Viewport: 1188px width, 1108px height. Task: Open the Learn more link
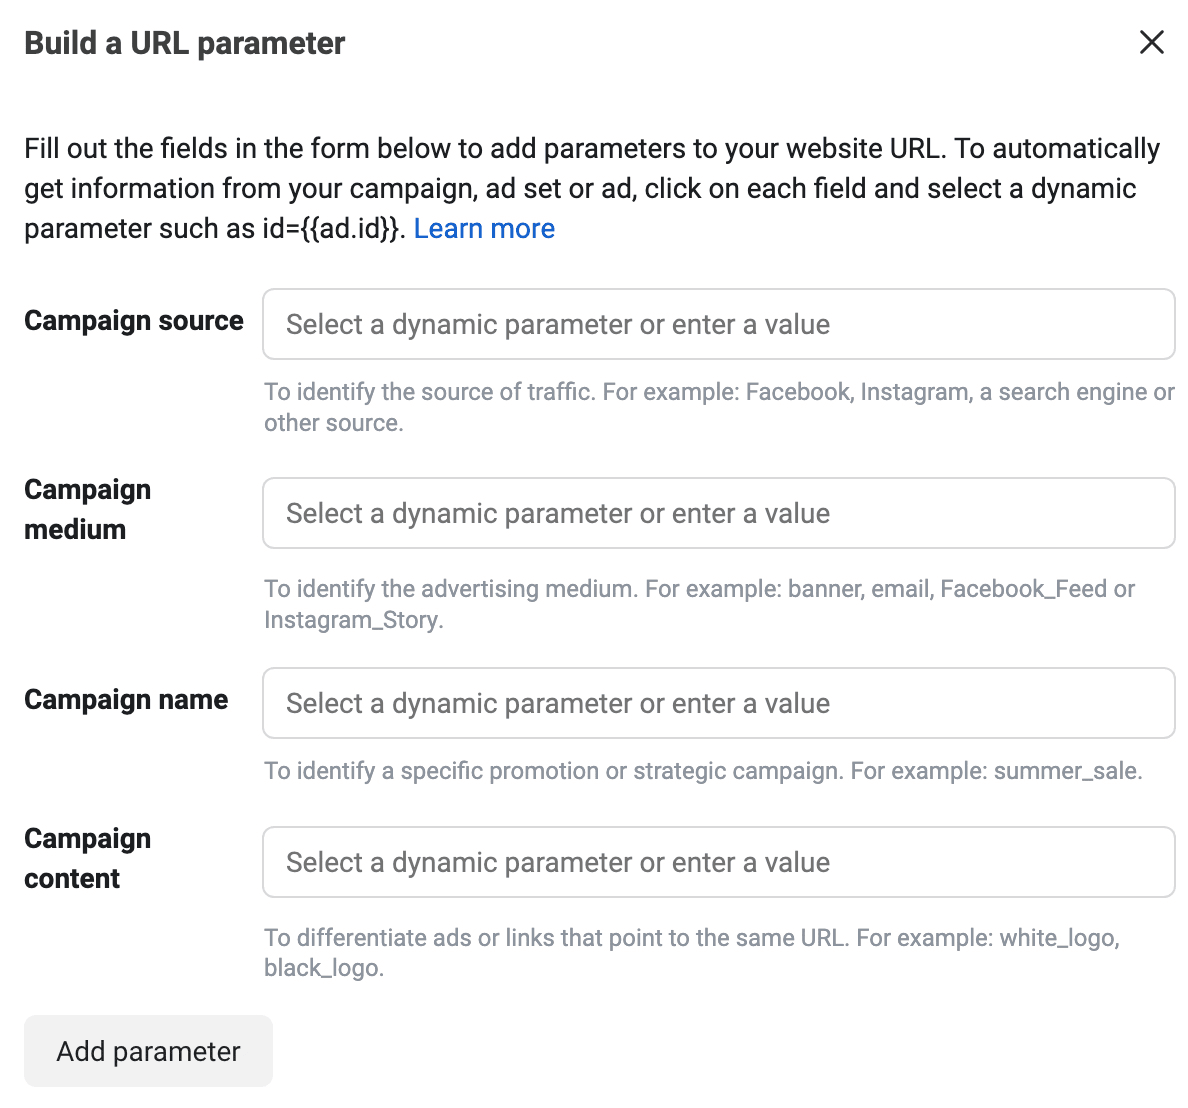tap(484, 229)
